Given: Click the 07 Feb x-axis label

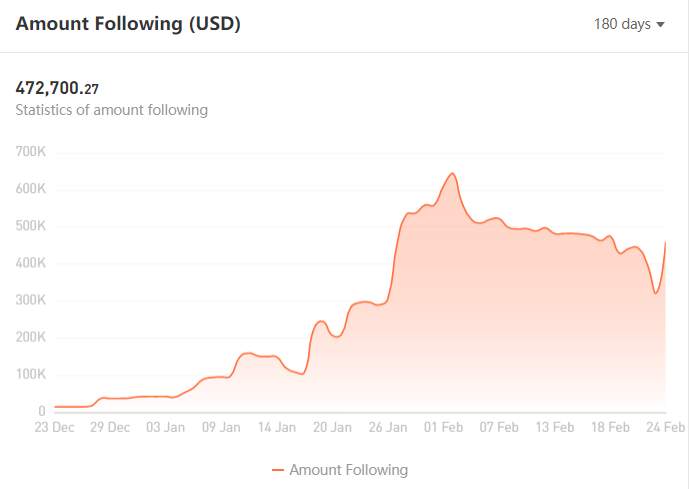Looking at the screenshot, I should (x=499, y=427).
